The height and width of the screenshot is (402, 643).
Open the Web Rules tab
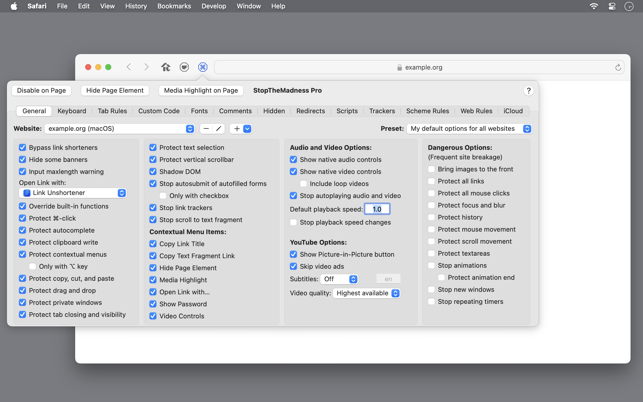pos(476,111)
